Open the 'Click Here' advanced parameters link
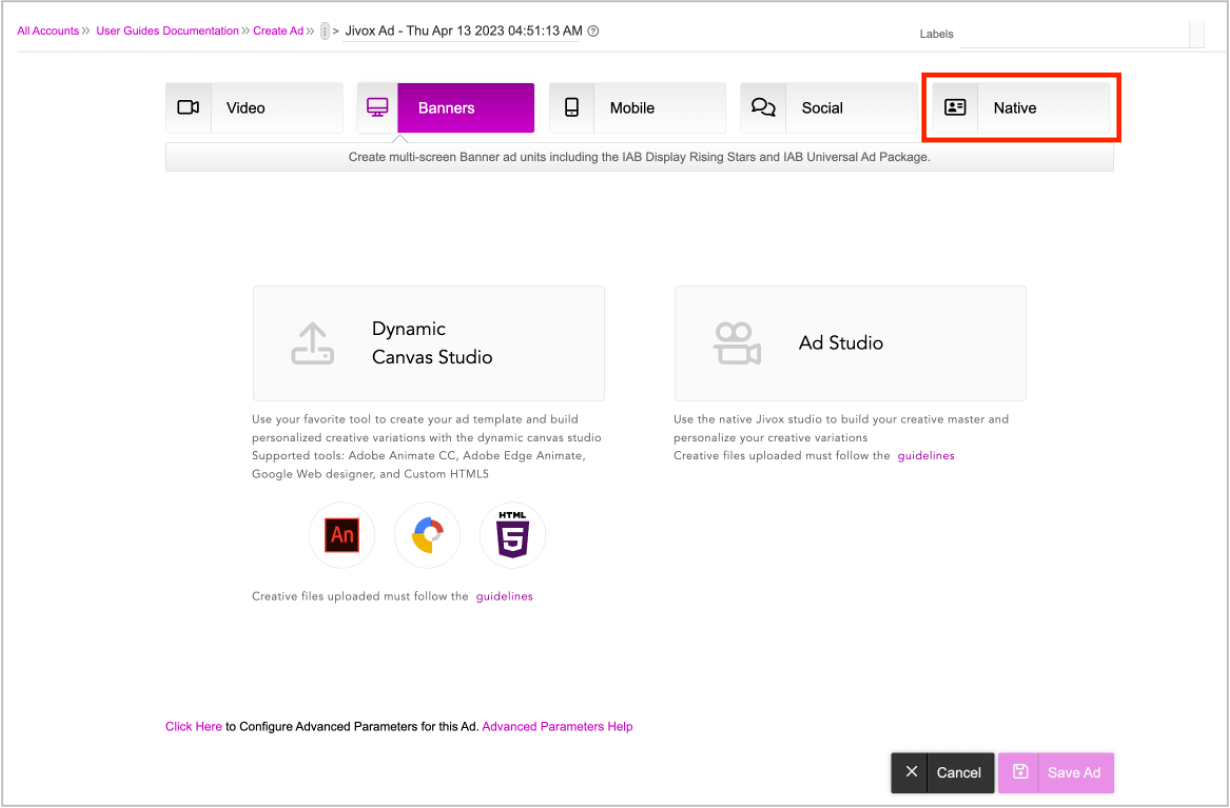 tap(193, 727)
